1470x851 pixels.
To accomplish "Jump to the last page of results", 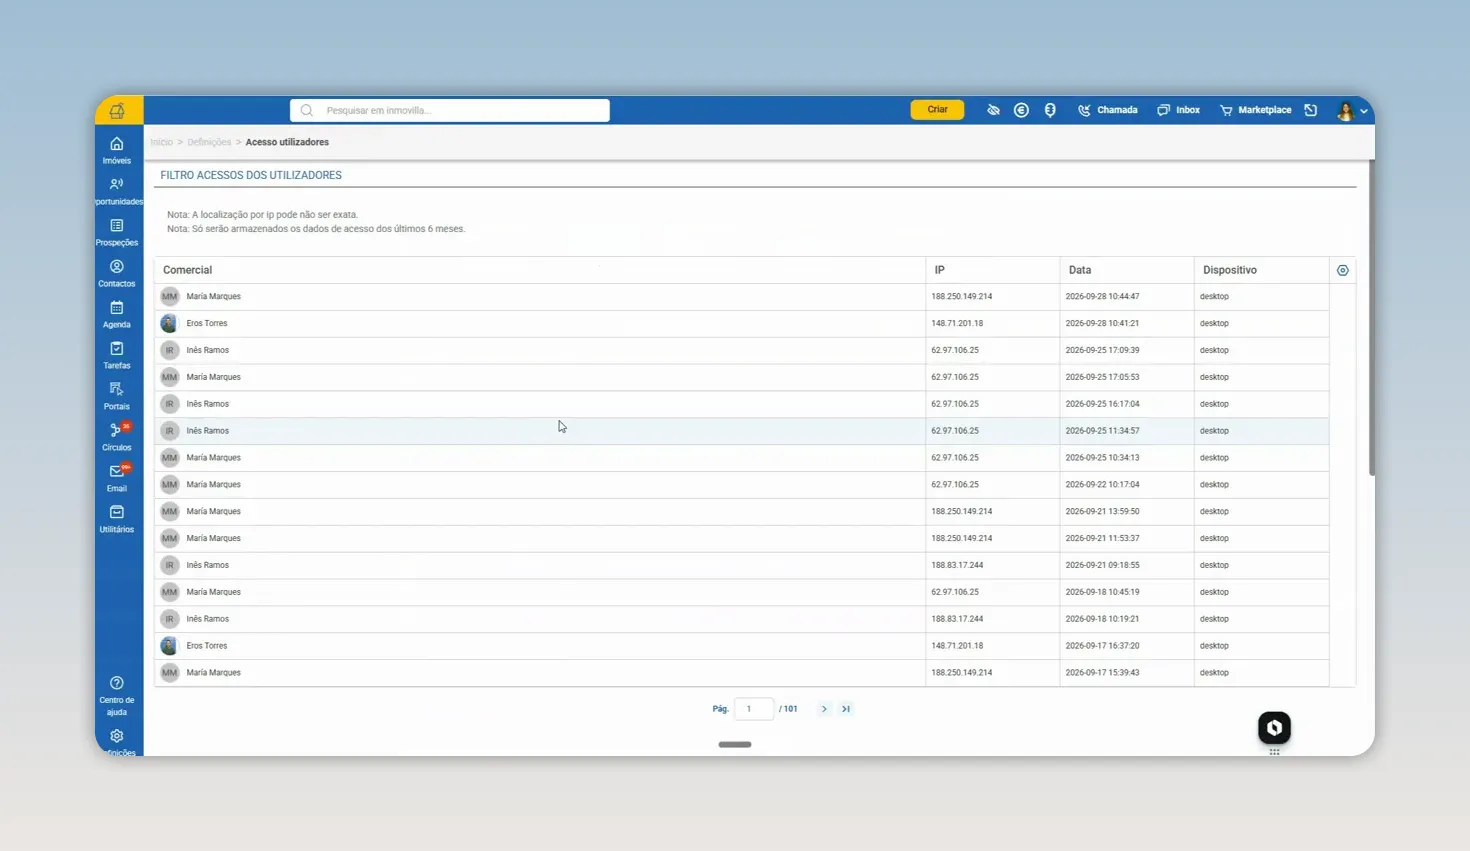I will tap(846, 709).
